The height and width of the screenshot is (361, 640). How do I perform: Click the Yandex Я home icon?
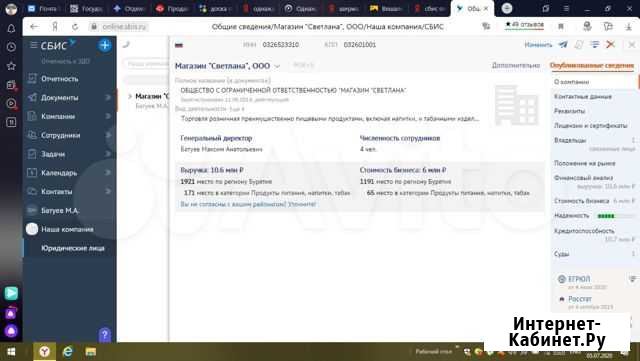(x=54, y=27)
